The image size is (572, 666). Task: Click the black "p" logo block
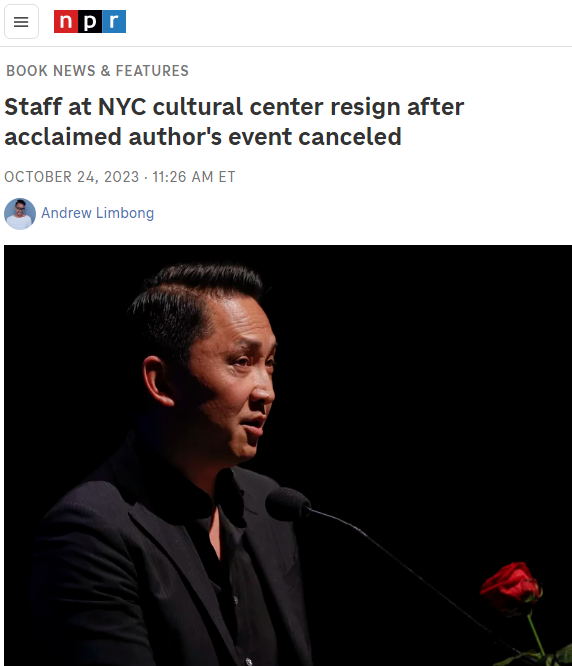pos(90,22)
